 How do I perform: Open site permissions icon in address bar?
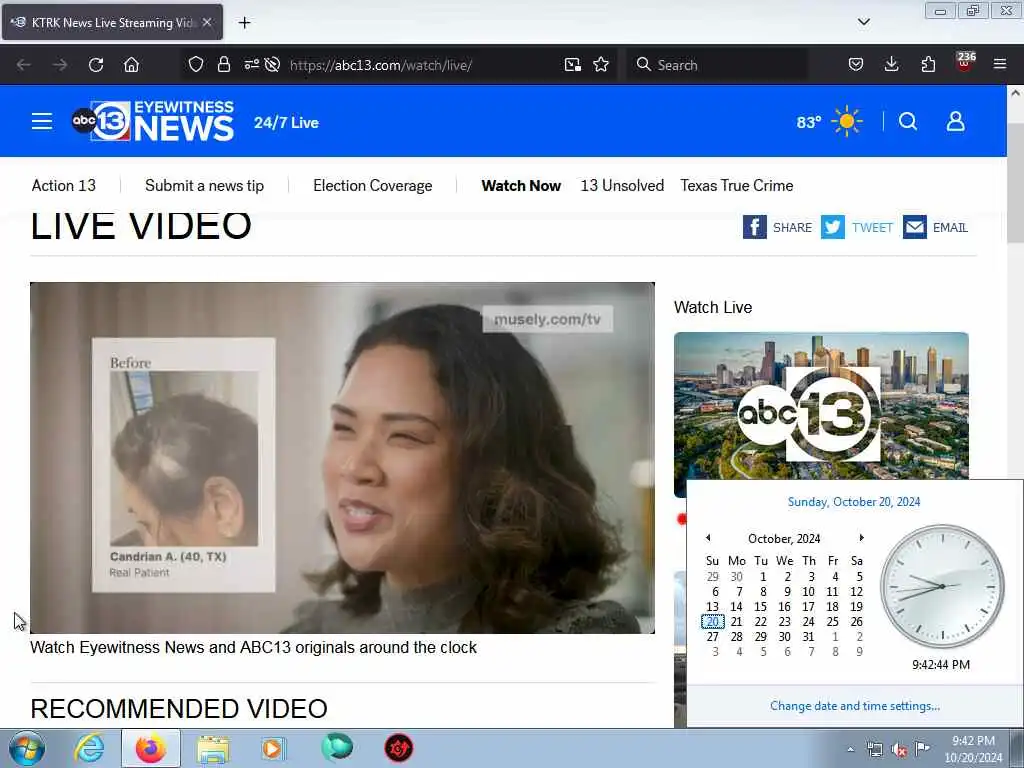pyautogui.click(x=251, y=65)
